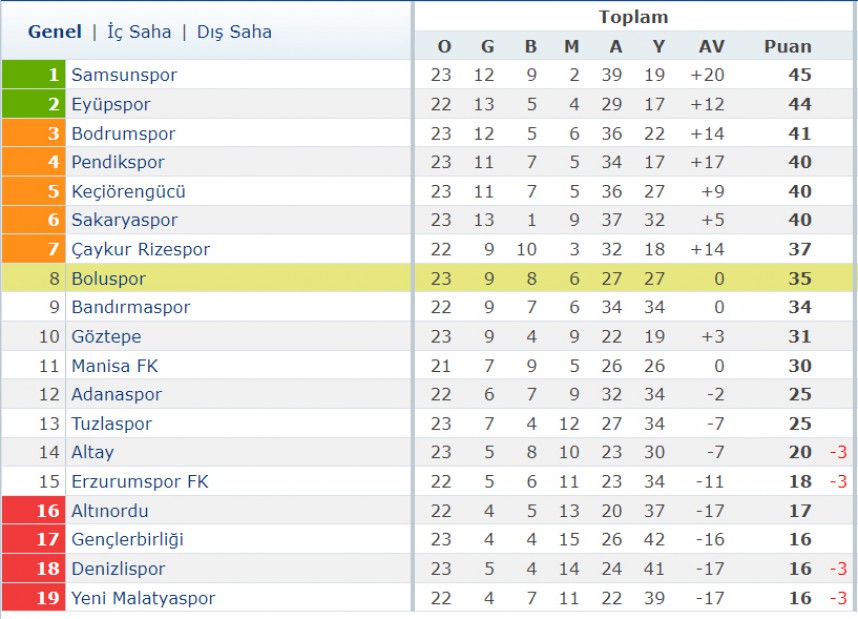The width and height of the screenshot is (858, 619).
Task: Open the Bandırmaspor team link
Action: pos(131,307)
